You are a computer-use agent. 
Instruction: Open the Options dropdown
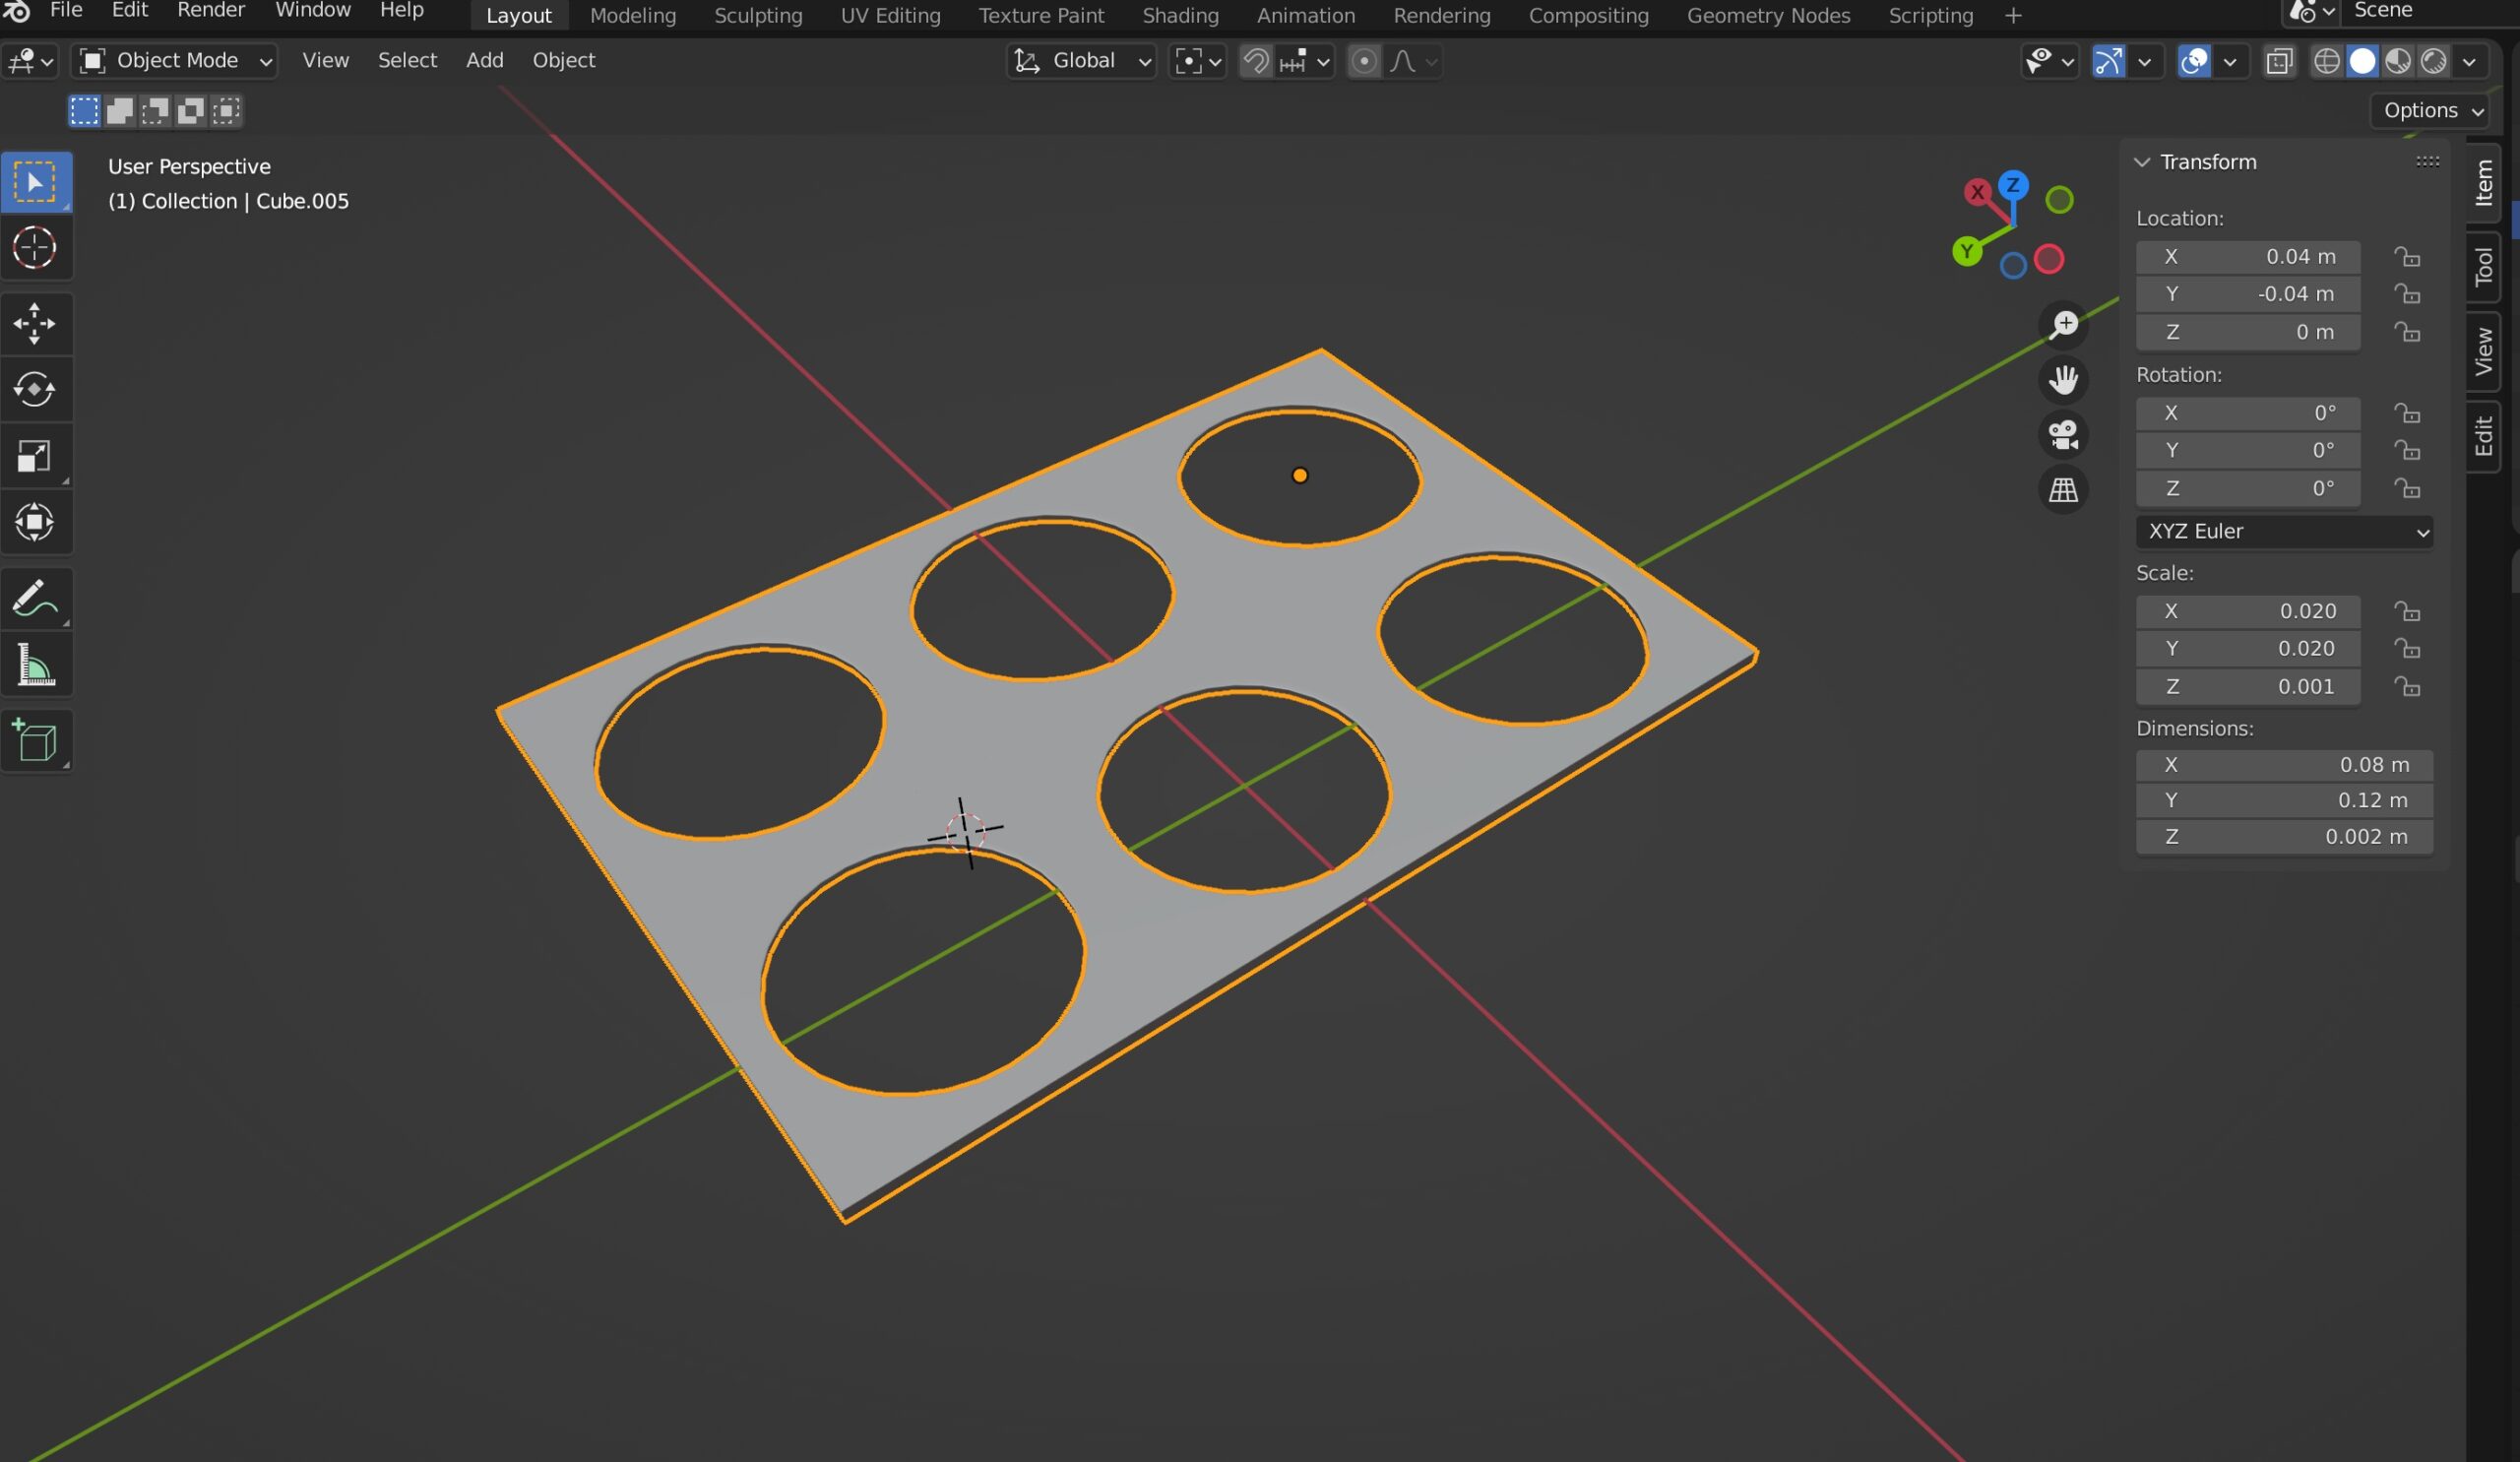click(2430, 110)
